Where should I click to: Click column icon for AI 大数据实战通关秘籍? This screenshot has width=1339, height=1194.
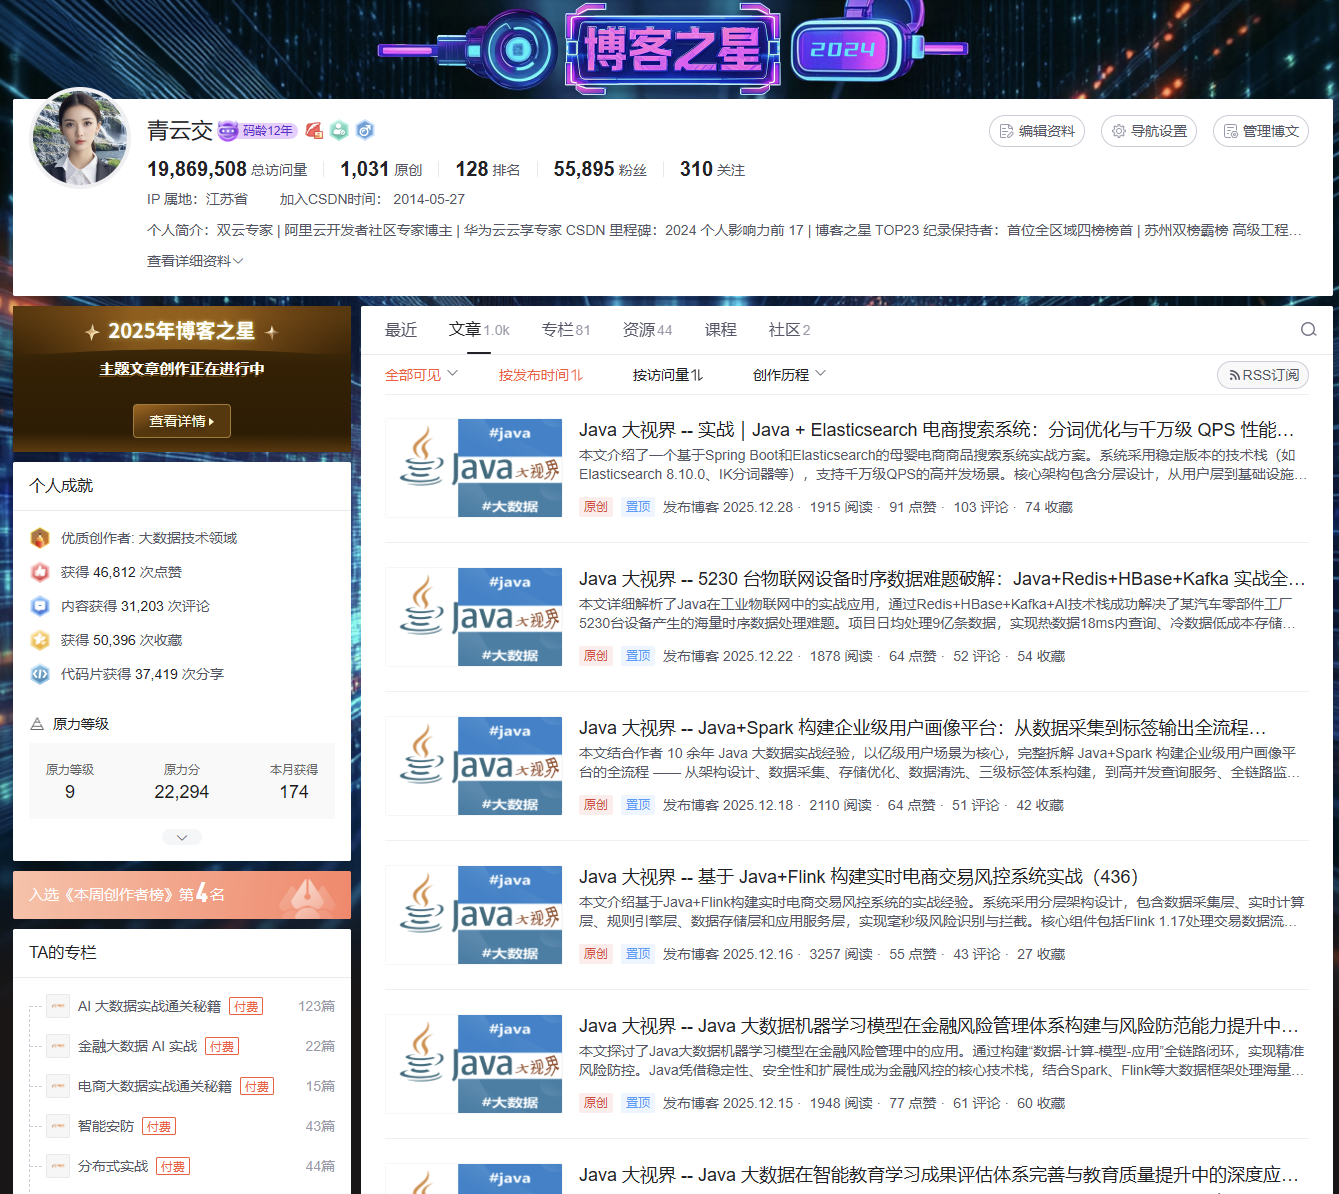59,1006
